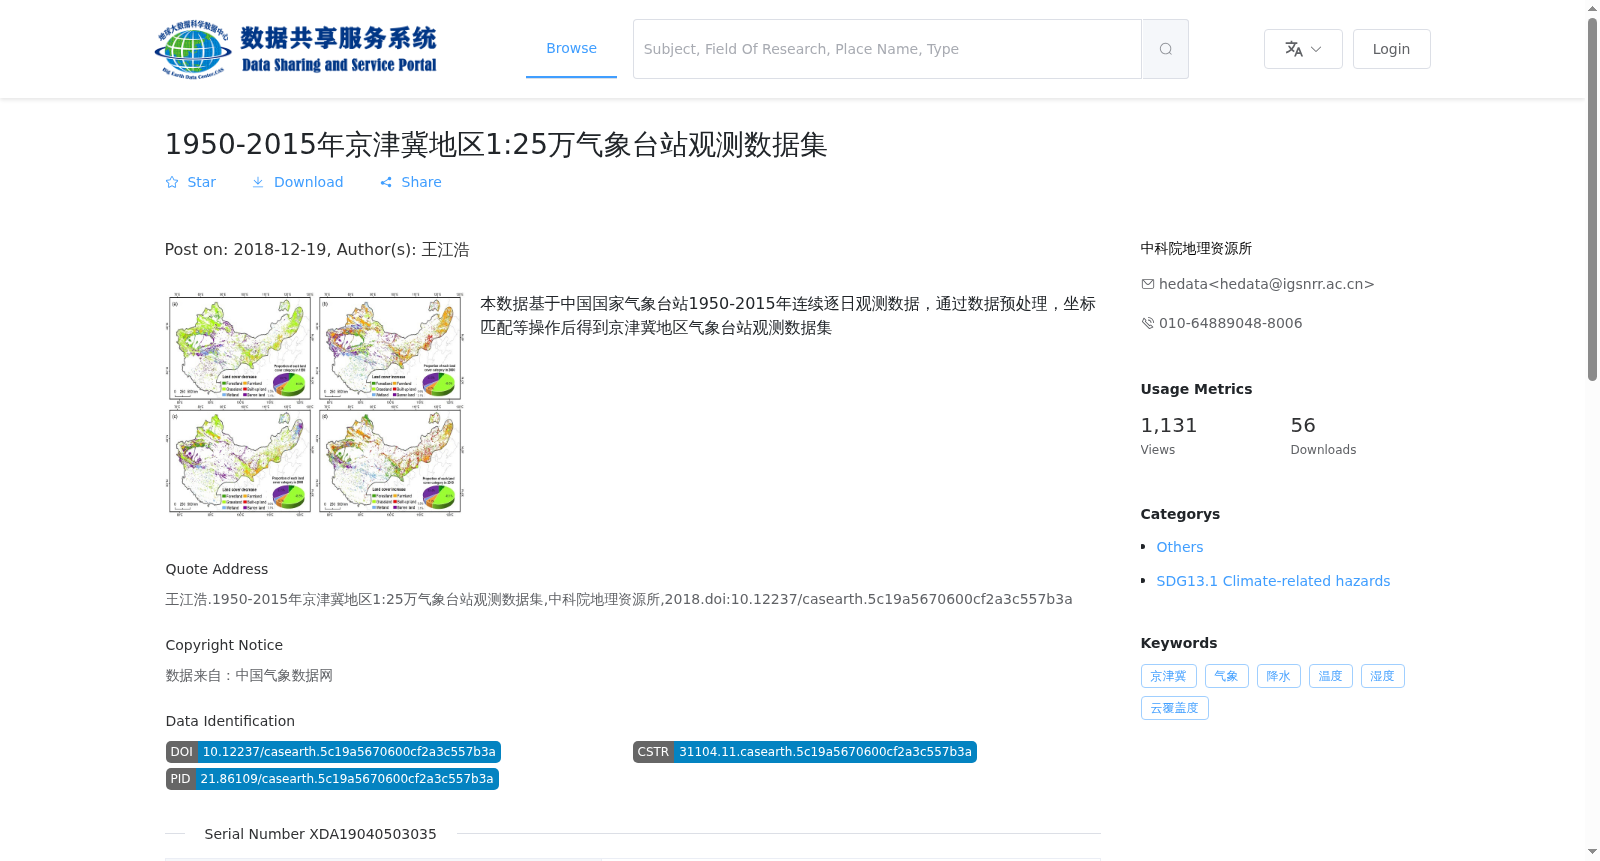Click the Share icon

[386, 182]
